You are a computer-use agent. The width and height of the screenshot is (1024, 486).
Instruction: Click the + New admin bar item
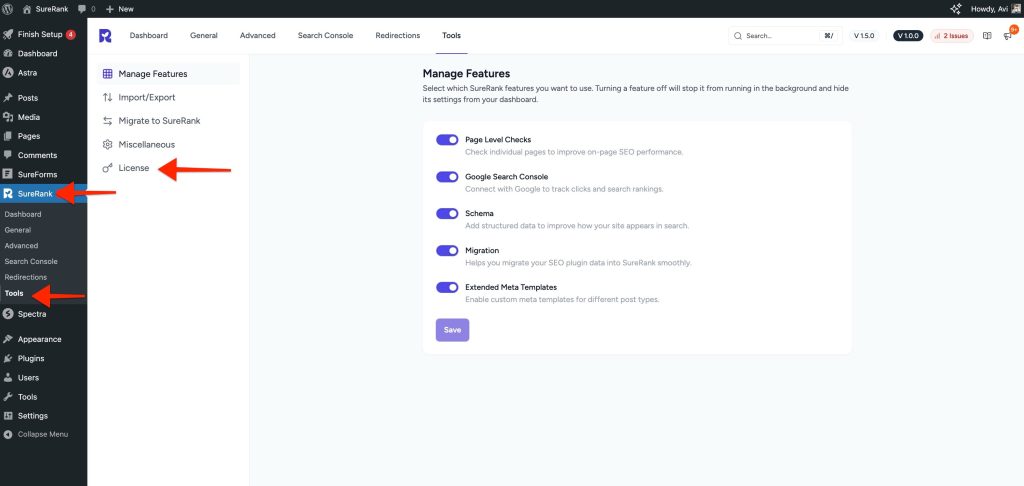pos(120,9)
